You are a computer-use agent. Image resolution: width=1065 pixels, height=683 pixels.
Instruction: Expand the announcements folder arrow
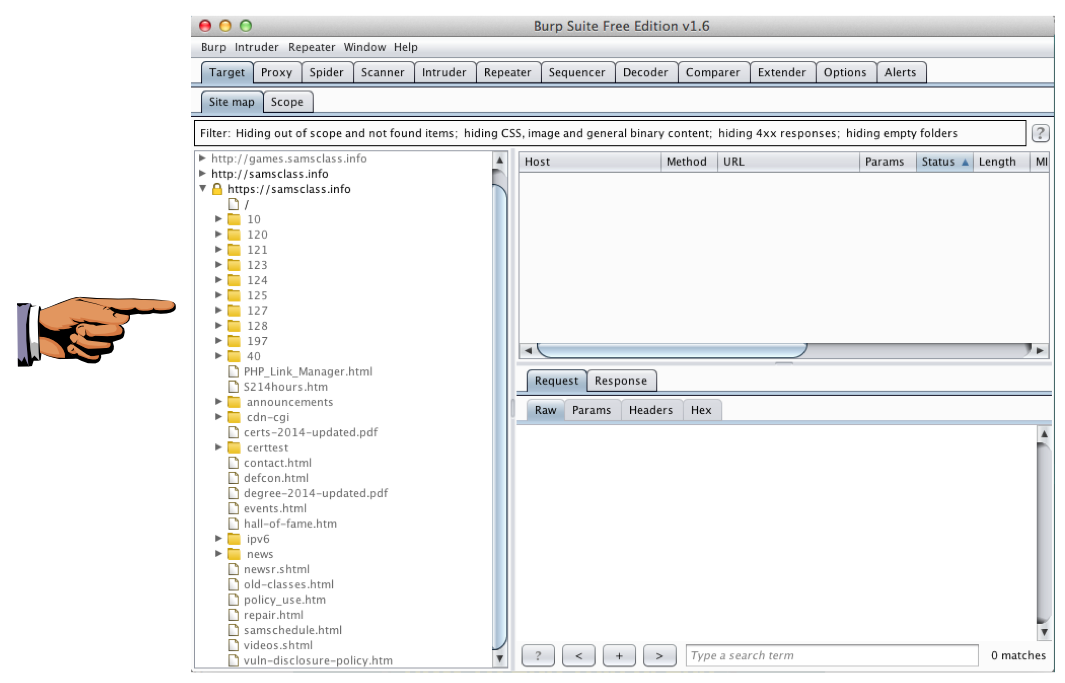point(218,402)
